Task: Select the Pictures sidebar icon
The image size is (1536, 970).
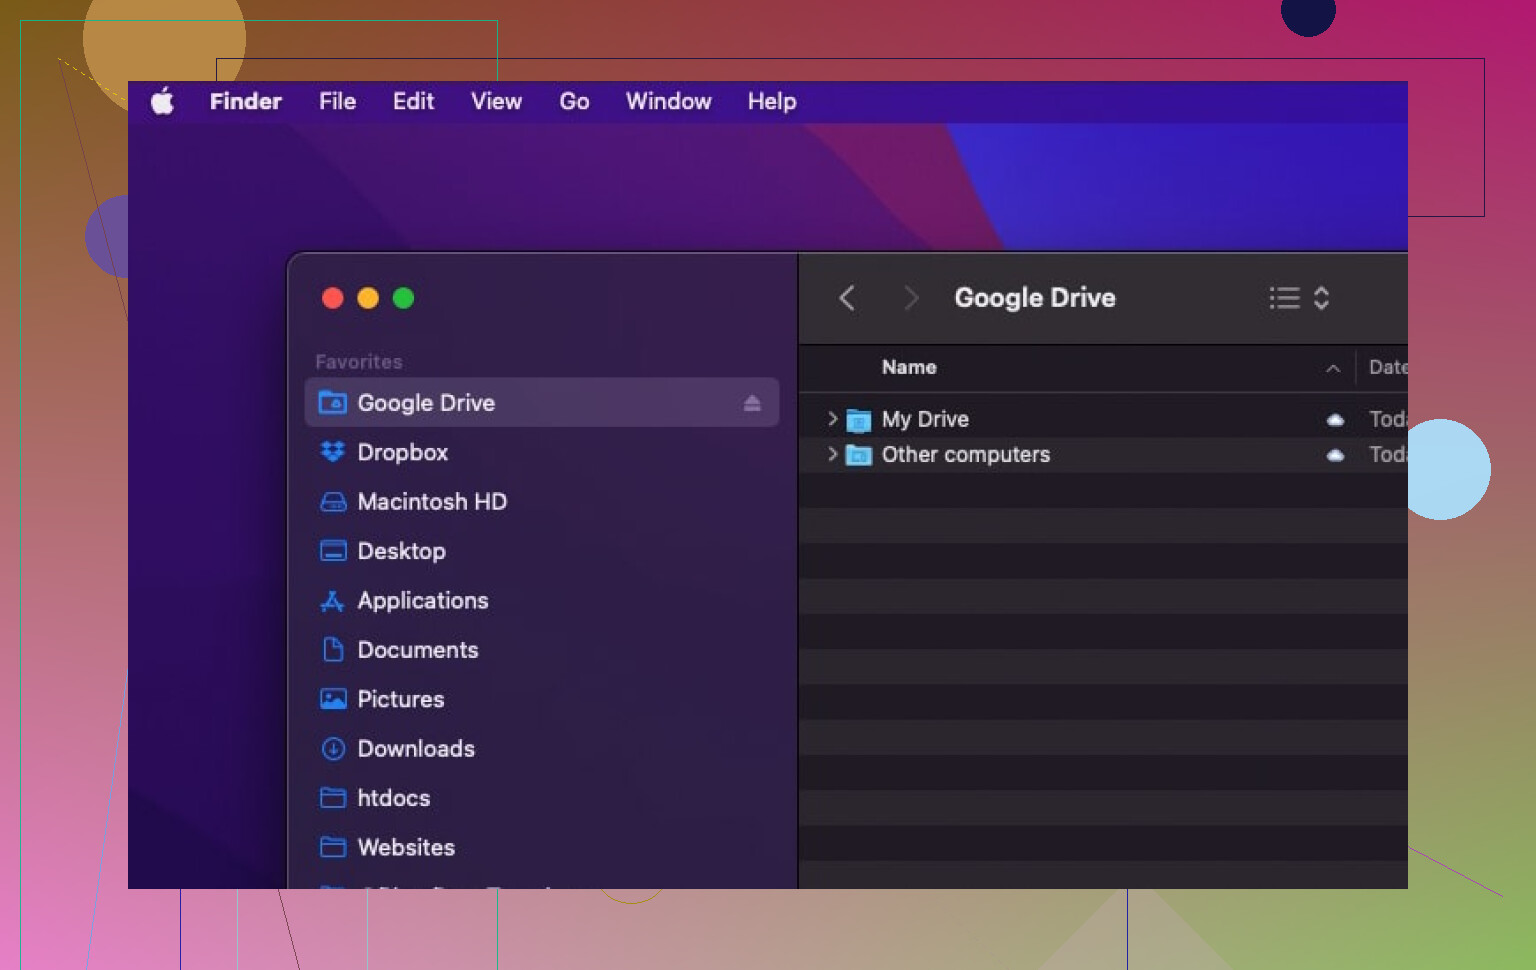Action: click(333, 699)
